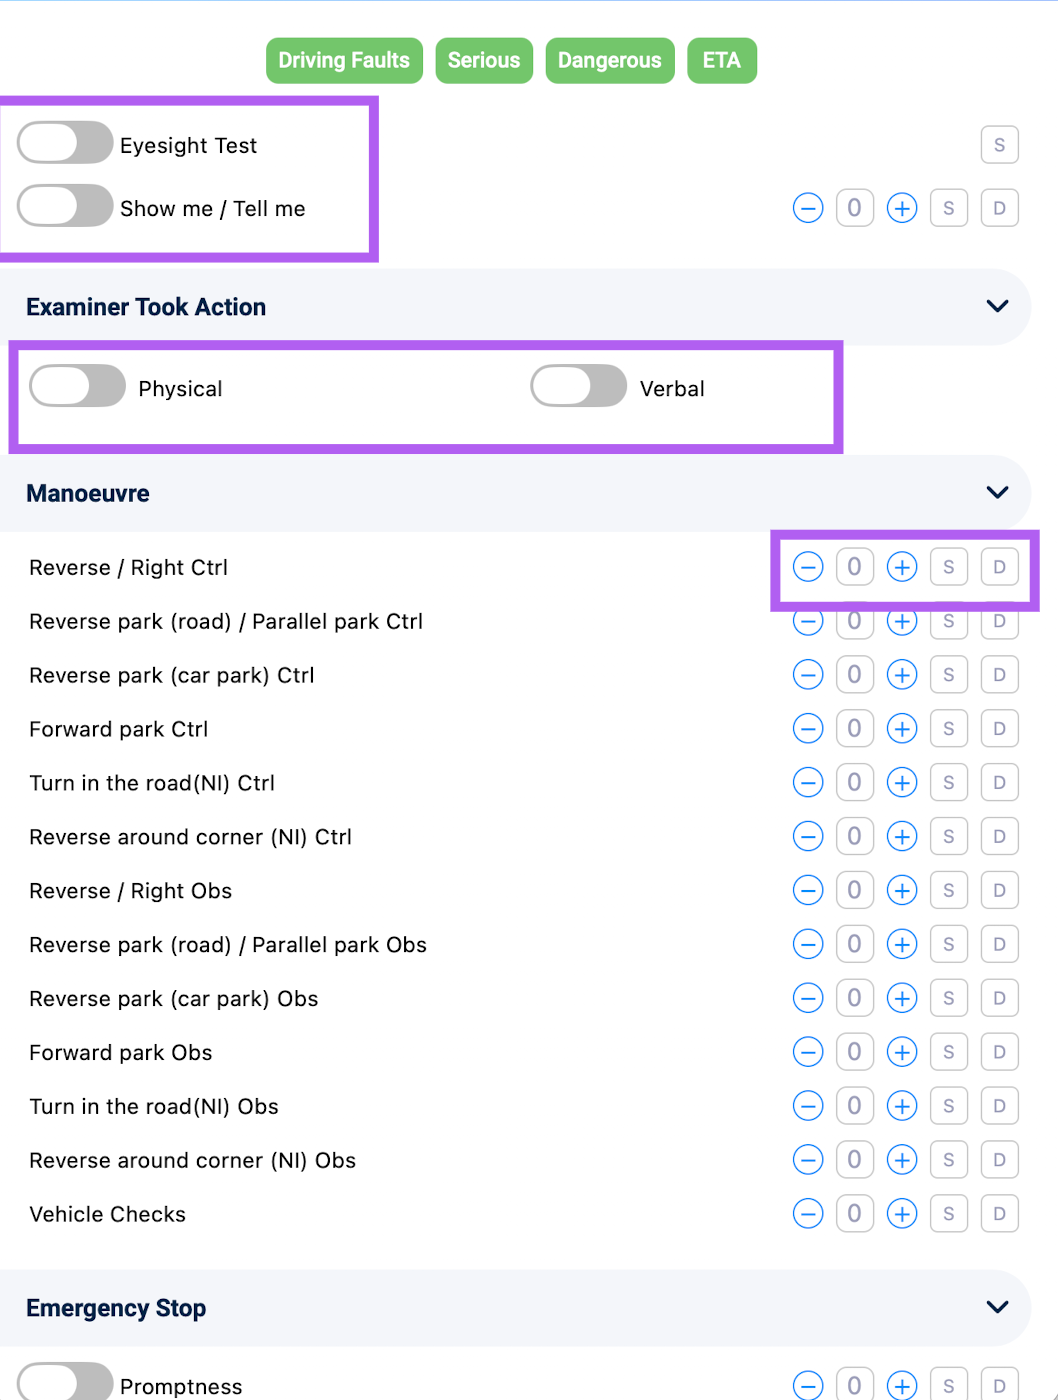Collapse the Emergency Stop section
This screenshot has width=1058, height=1400.
[x=997, y=1307]
